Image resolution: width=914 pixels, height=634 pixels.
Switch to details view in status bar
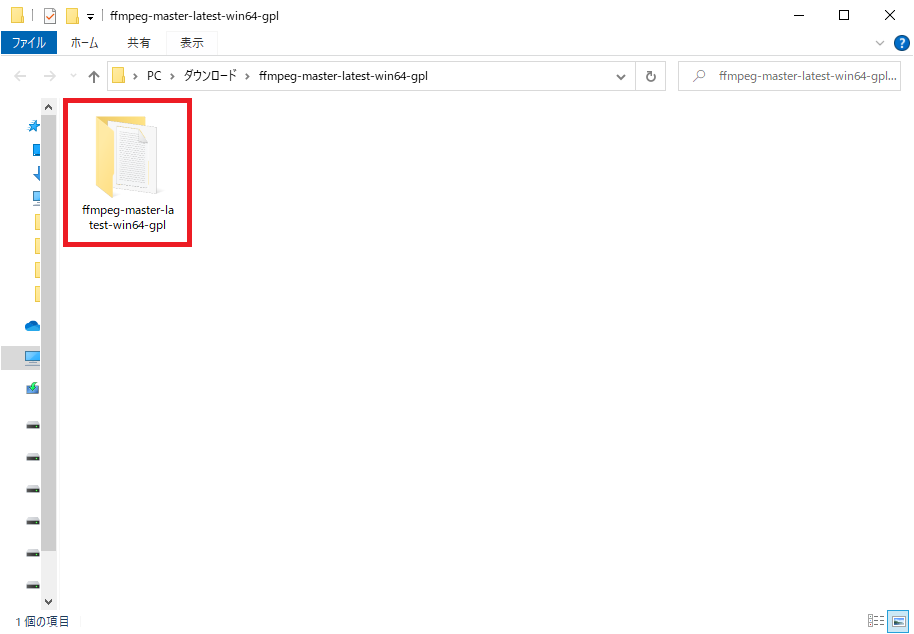(876, 621)
